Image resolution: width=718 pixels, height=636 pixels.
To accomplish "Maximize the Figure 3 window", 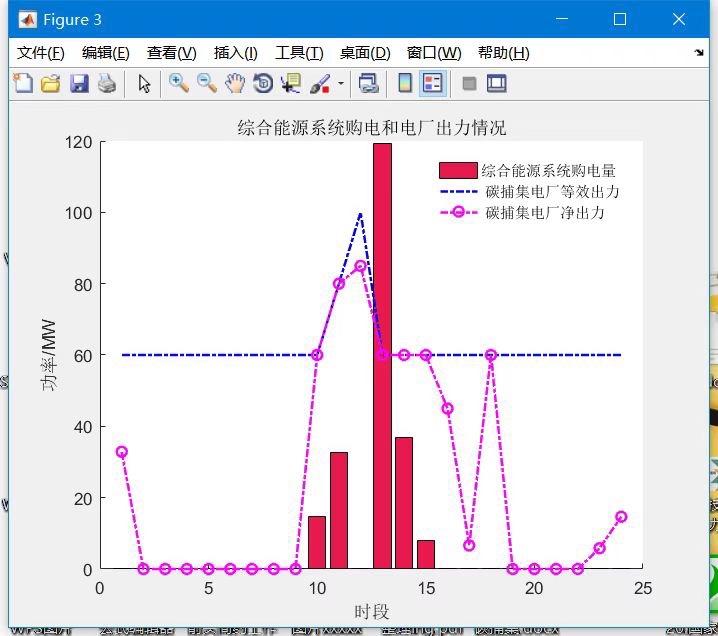I will pos(620,19).
